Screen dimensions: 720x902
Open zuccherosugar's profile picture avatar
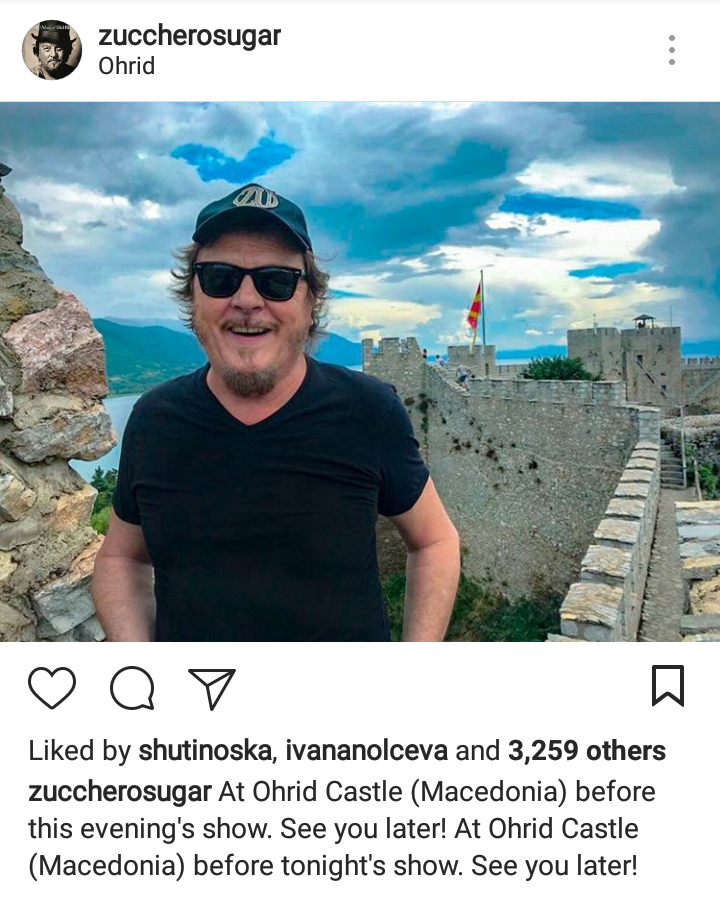52,50
